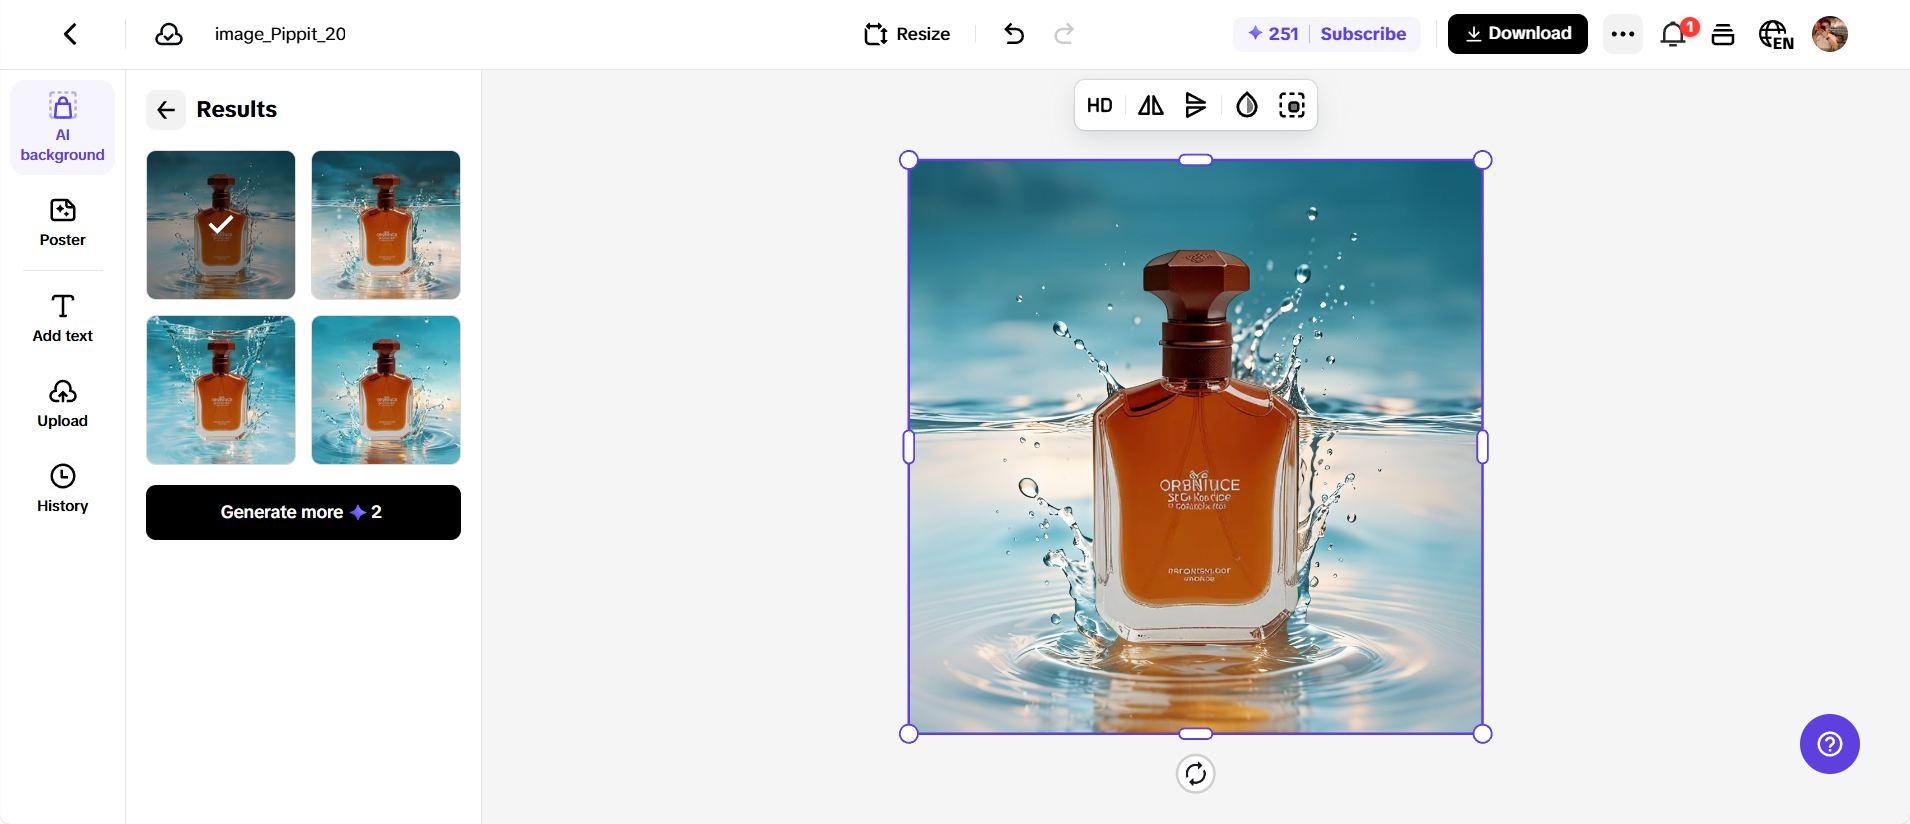The width and height of the screenshot is (1910, 824).
Task: Choose the bottom-right result thumbnail
Action: click(386, 390)
